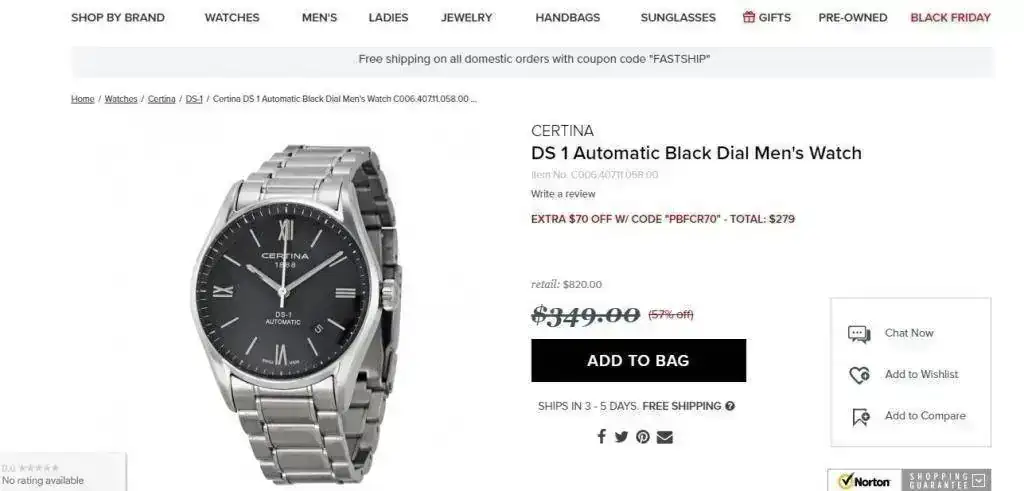Go to Certina breadcrumb link
This screenshot has width=1024, height=491.
tap(161, 99)
